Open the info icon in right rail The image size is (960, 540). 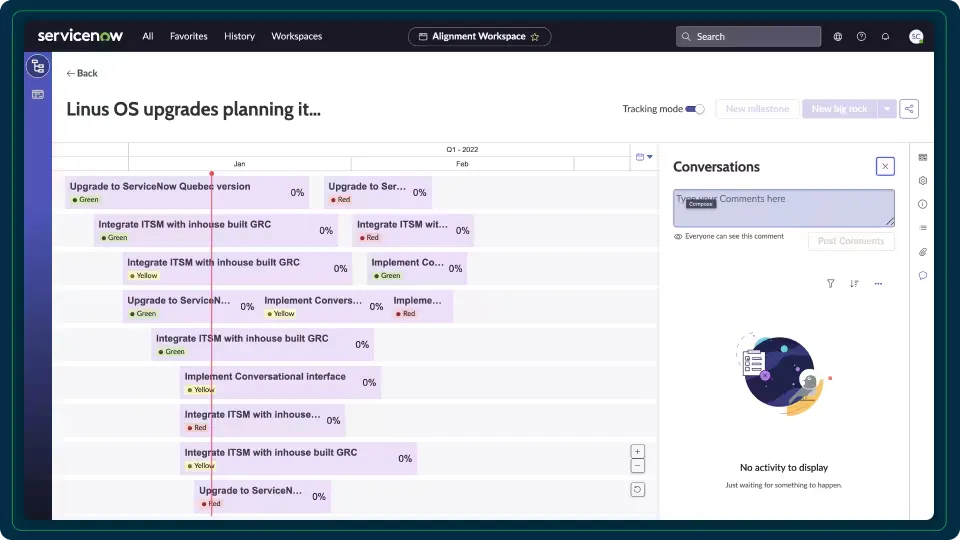[x=923, y=204]
